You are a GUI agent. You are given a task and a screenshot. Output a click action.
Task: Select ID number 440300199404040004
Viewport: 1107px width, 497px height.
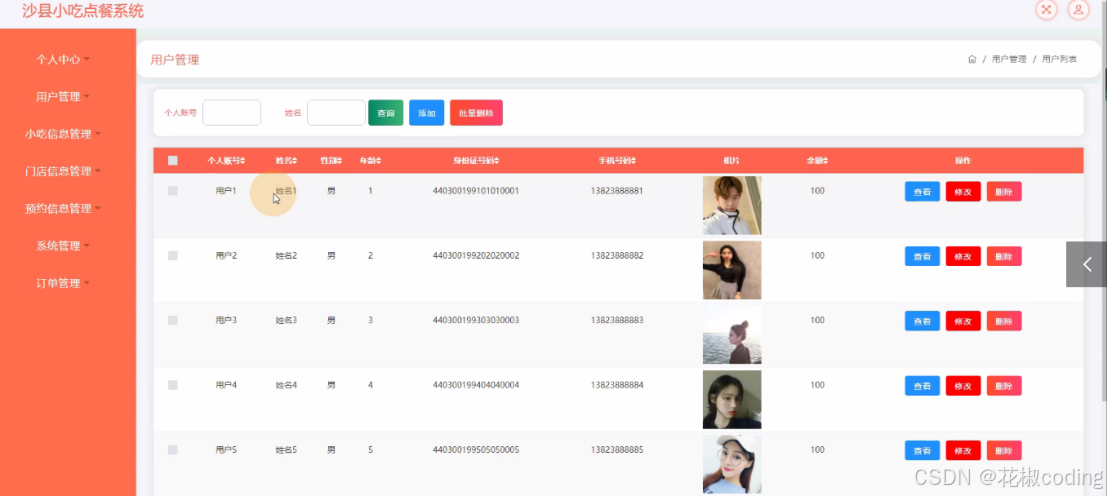[476, 385]
